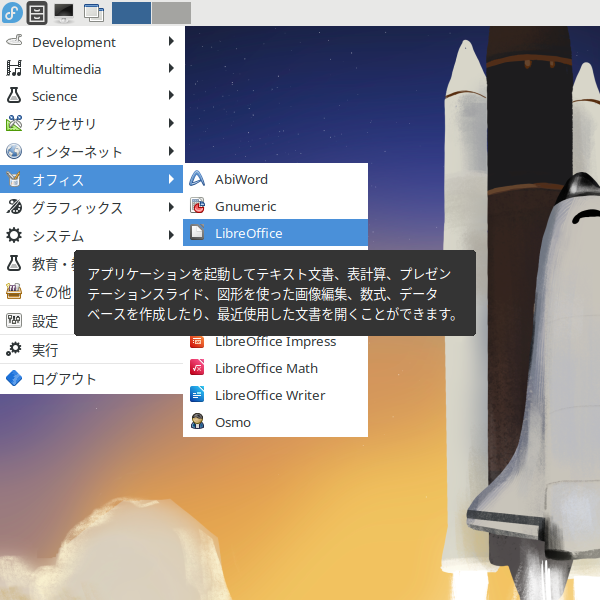Open the 設定 menu entry
600x600 pixels.
(37, 321)
